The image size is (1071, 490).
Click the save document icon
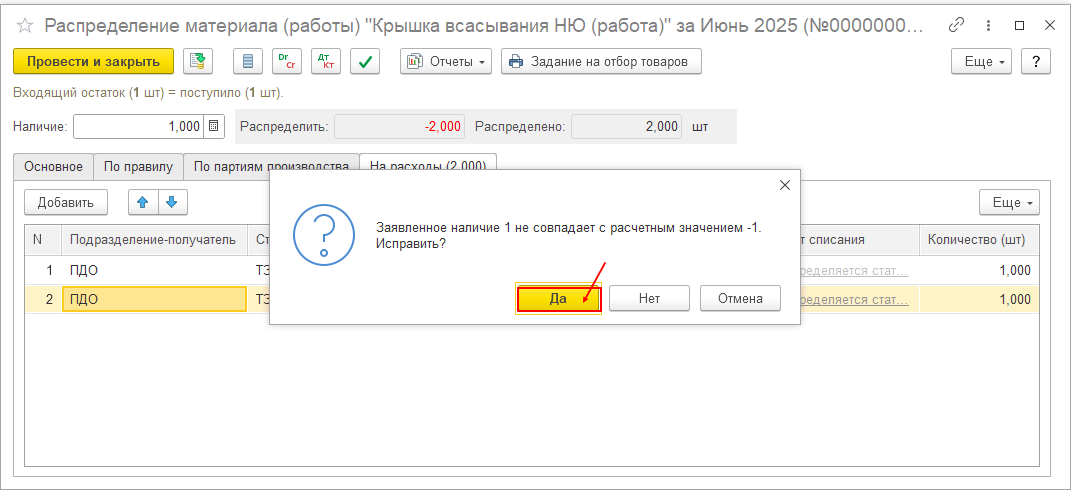[198, 62]
